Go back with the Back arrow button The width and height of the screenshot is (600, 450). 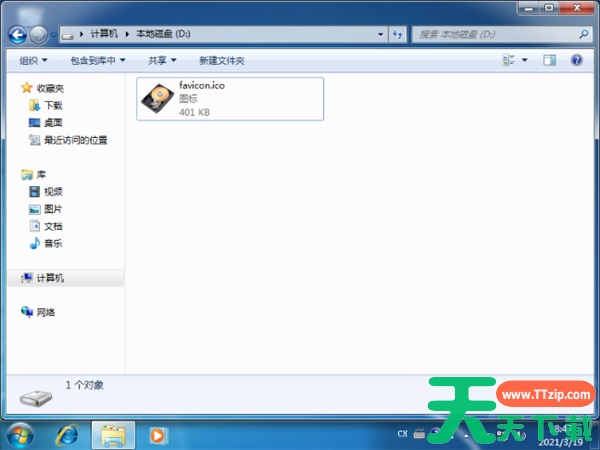pyautogui.click(x=18, y=35)
